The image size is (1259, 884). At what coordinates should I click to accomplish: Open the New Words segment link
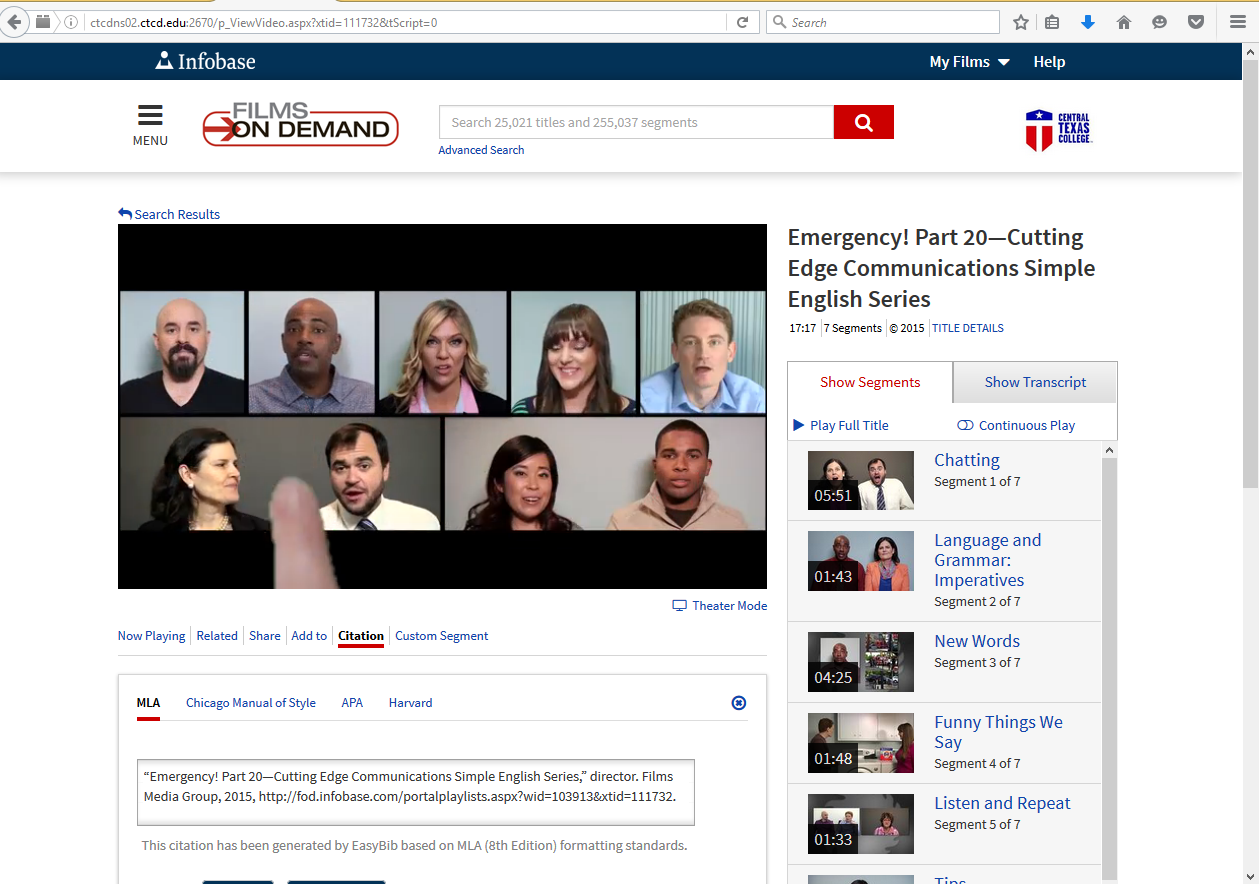click(x=977, y=641)
